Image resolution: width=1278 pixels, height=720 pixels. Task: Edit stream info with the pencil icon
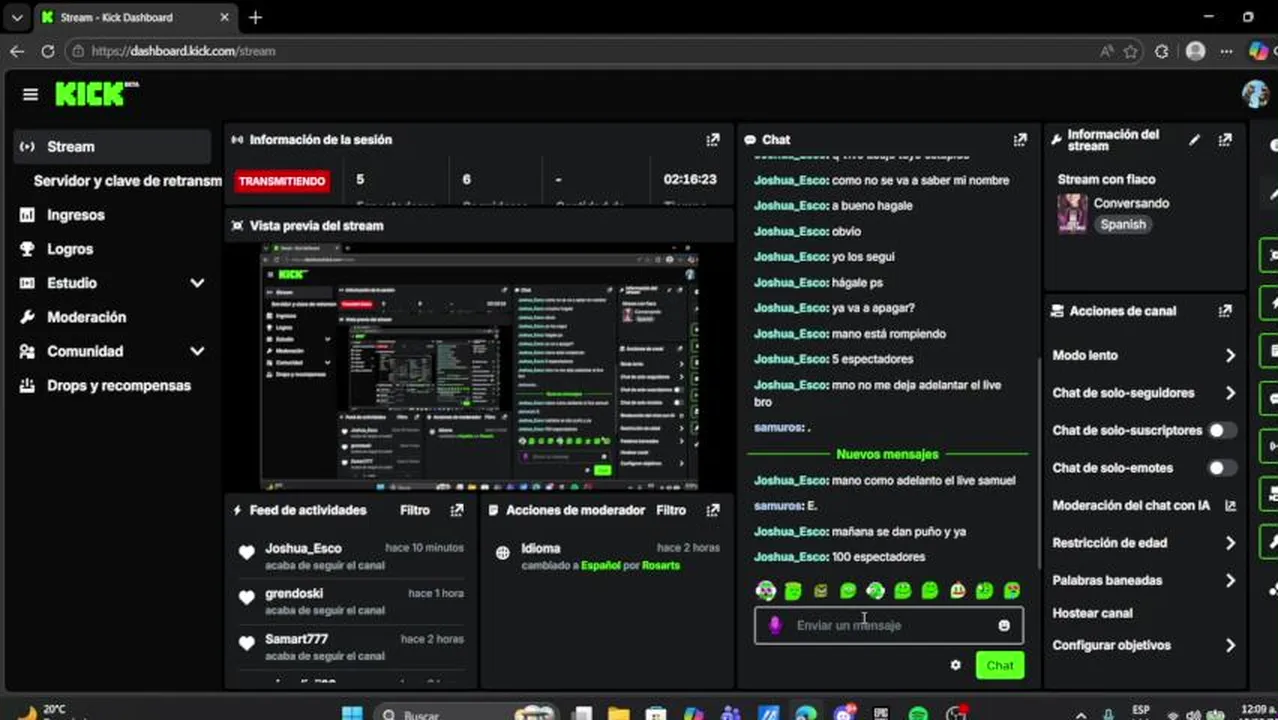click(1194, 140)
